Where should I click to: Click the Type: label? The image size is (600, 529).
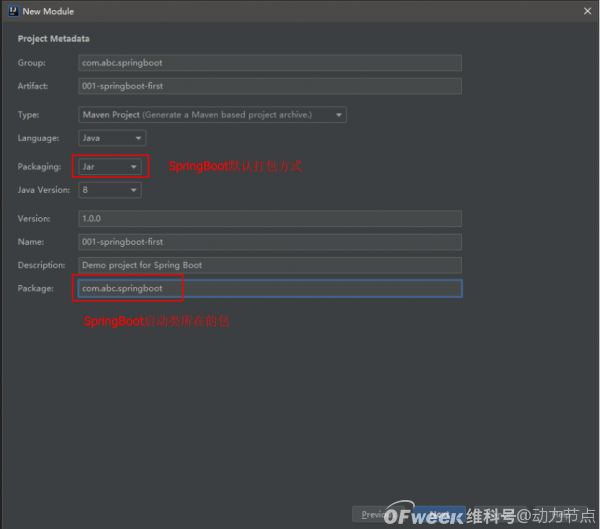[28, 115]
